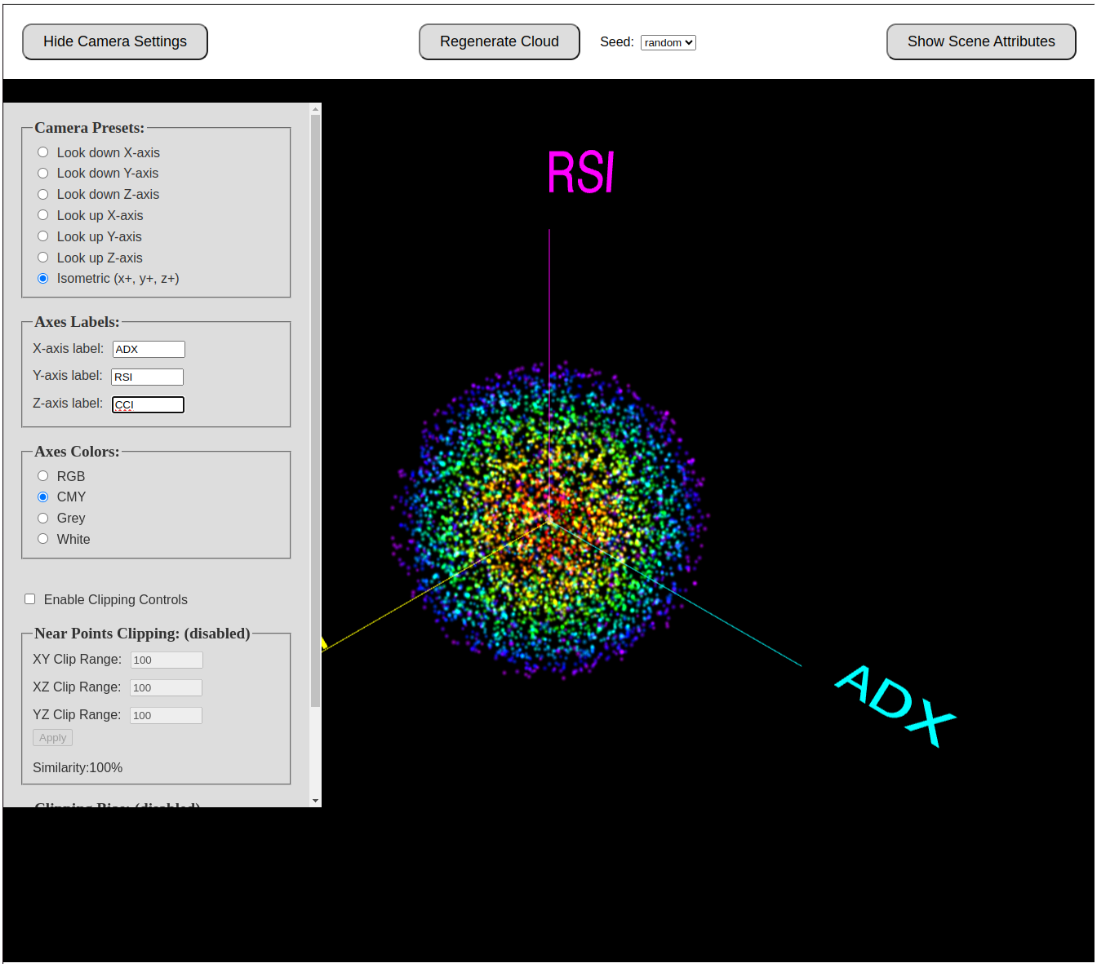Select the Isometric camera preset

tap(43, 279)
